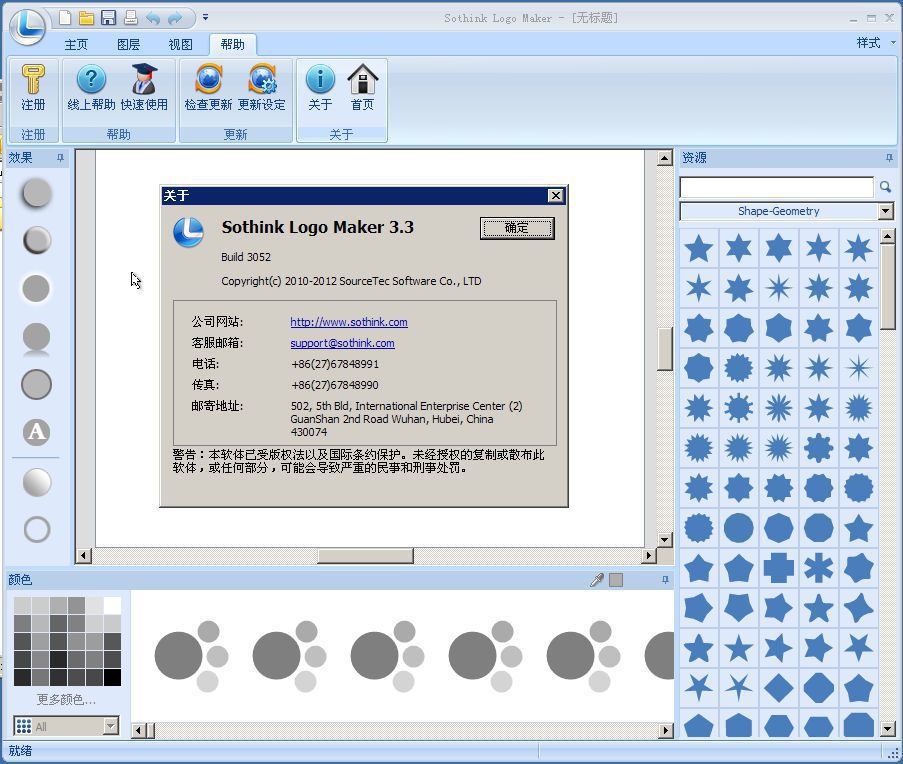
Task: Select the eyedropper color picker tool
Action: click(x=597, y=580)
